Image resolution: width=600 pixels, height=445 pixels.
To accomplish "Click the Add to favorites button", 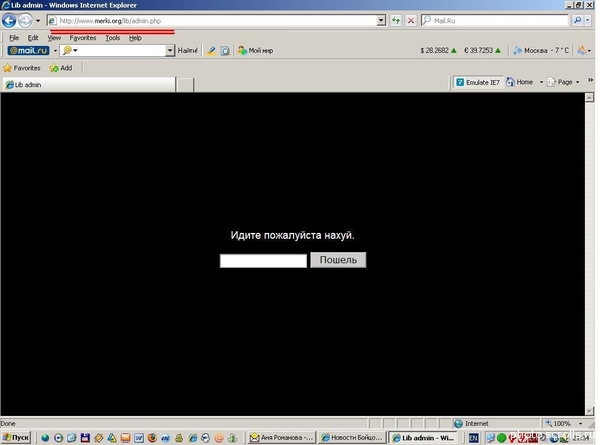I will click(x=61, y=68).
